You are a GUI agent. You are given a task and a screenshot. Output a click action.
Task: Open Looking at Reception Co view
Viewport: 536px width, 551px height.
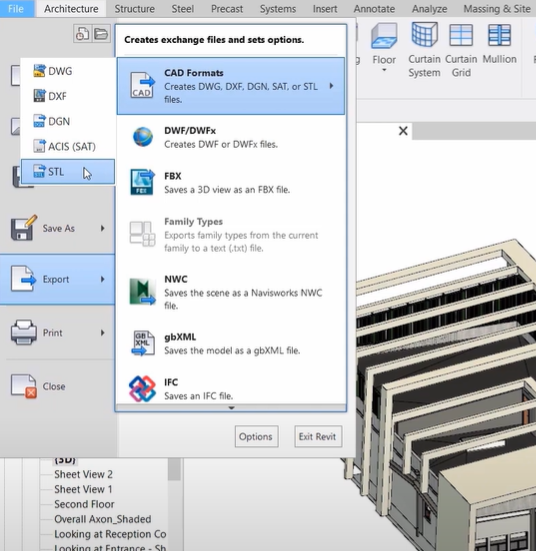[x=110, y=534]
